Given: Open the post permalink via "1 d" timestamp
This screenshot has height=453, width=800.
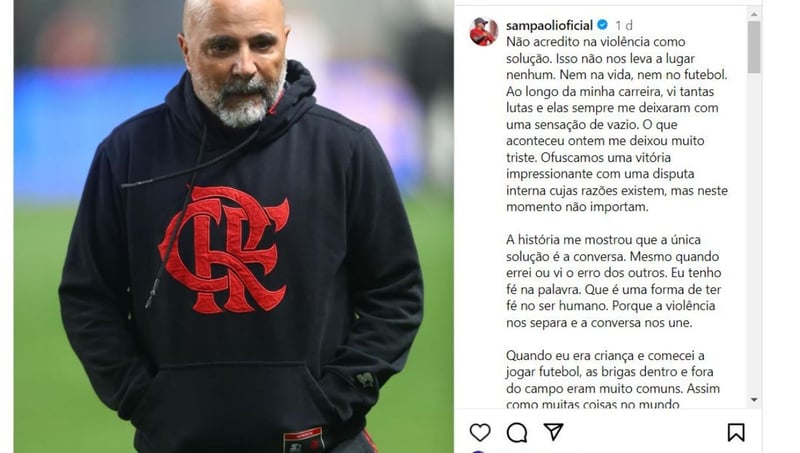Looking at the screenshot, I should coord(623,25).
